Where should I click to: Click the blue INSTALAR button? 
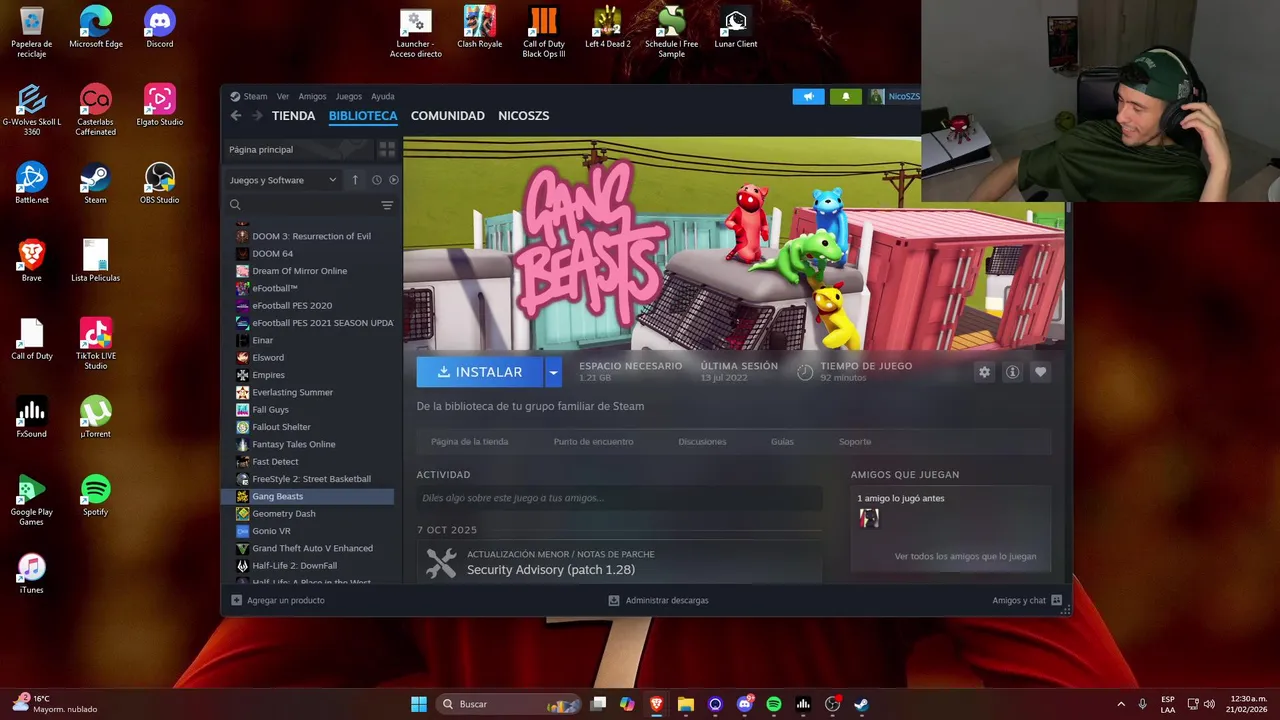[x=480, y=372]
